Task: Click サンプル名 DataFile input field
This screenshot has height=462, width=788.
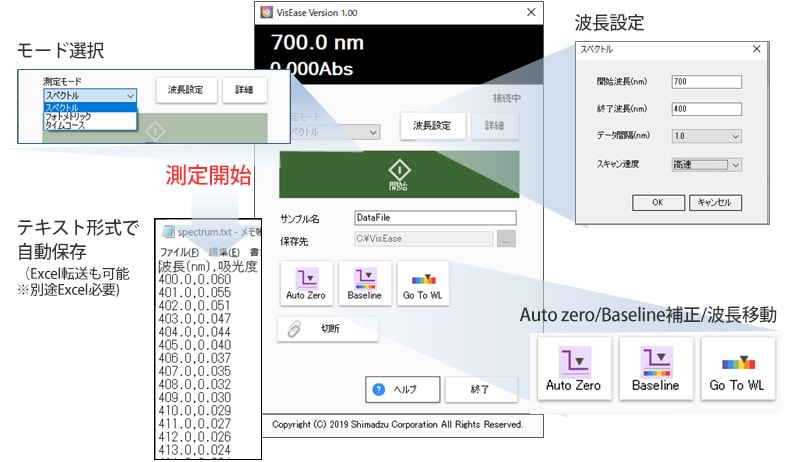Action: pos(435,218)
